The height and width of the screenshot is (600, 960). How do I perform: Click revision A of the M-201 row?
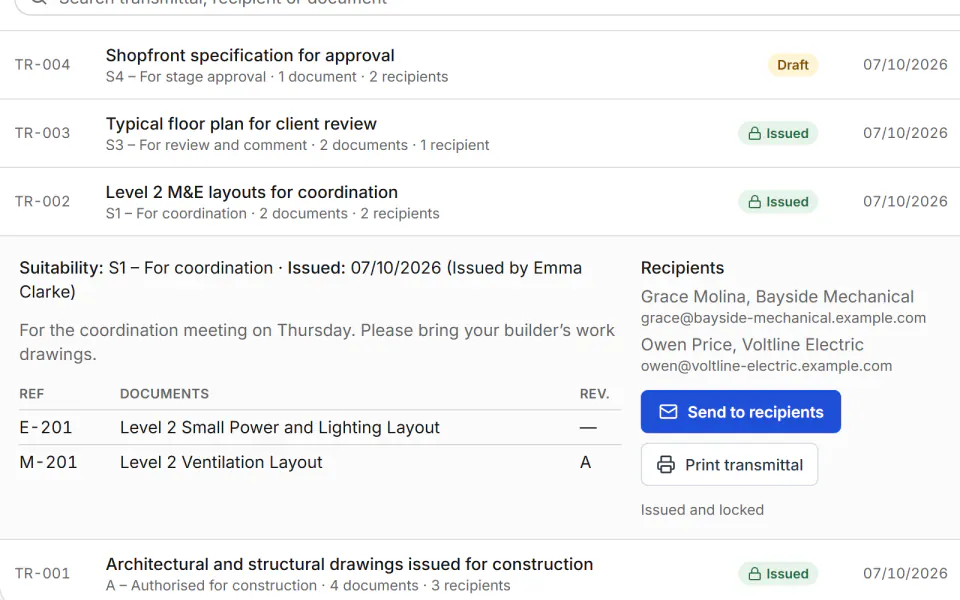[x=585, y=462]
